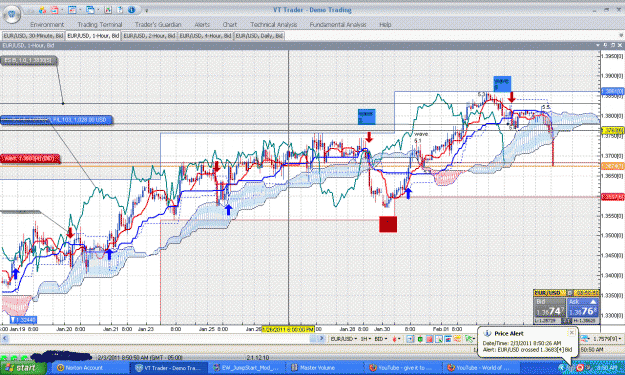The width and height of the screenshot is (625, 375).
Task: Expand the quick access toolbar customize arrow
Action: click(146, 10)
